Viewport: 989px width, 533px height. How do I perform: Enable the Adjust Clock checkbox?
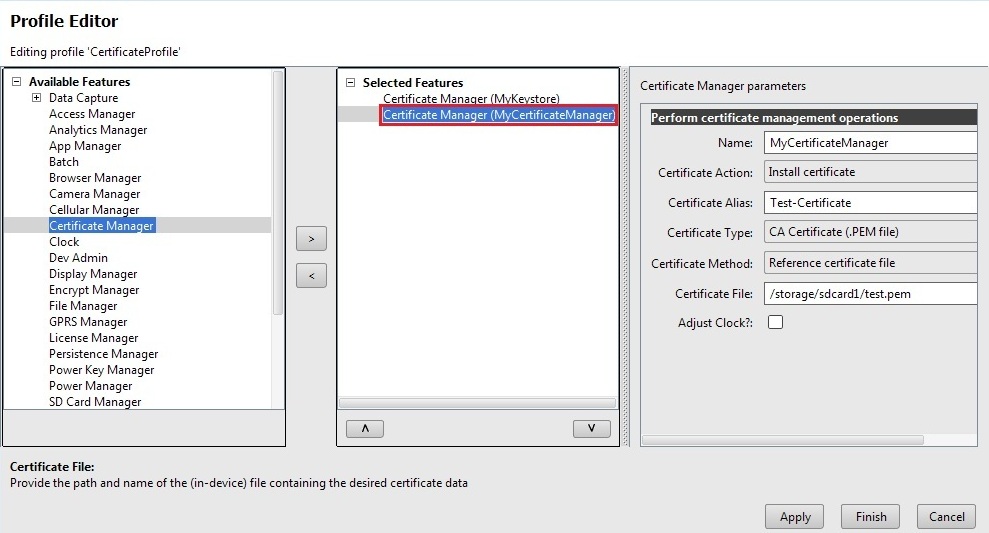tap(775, 322)
